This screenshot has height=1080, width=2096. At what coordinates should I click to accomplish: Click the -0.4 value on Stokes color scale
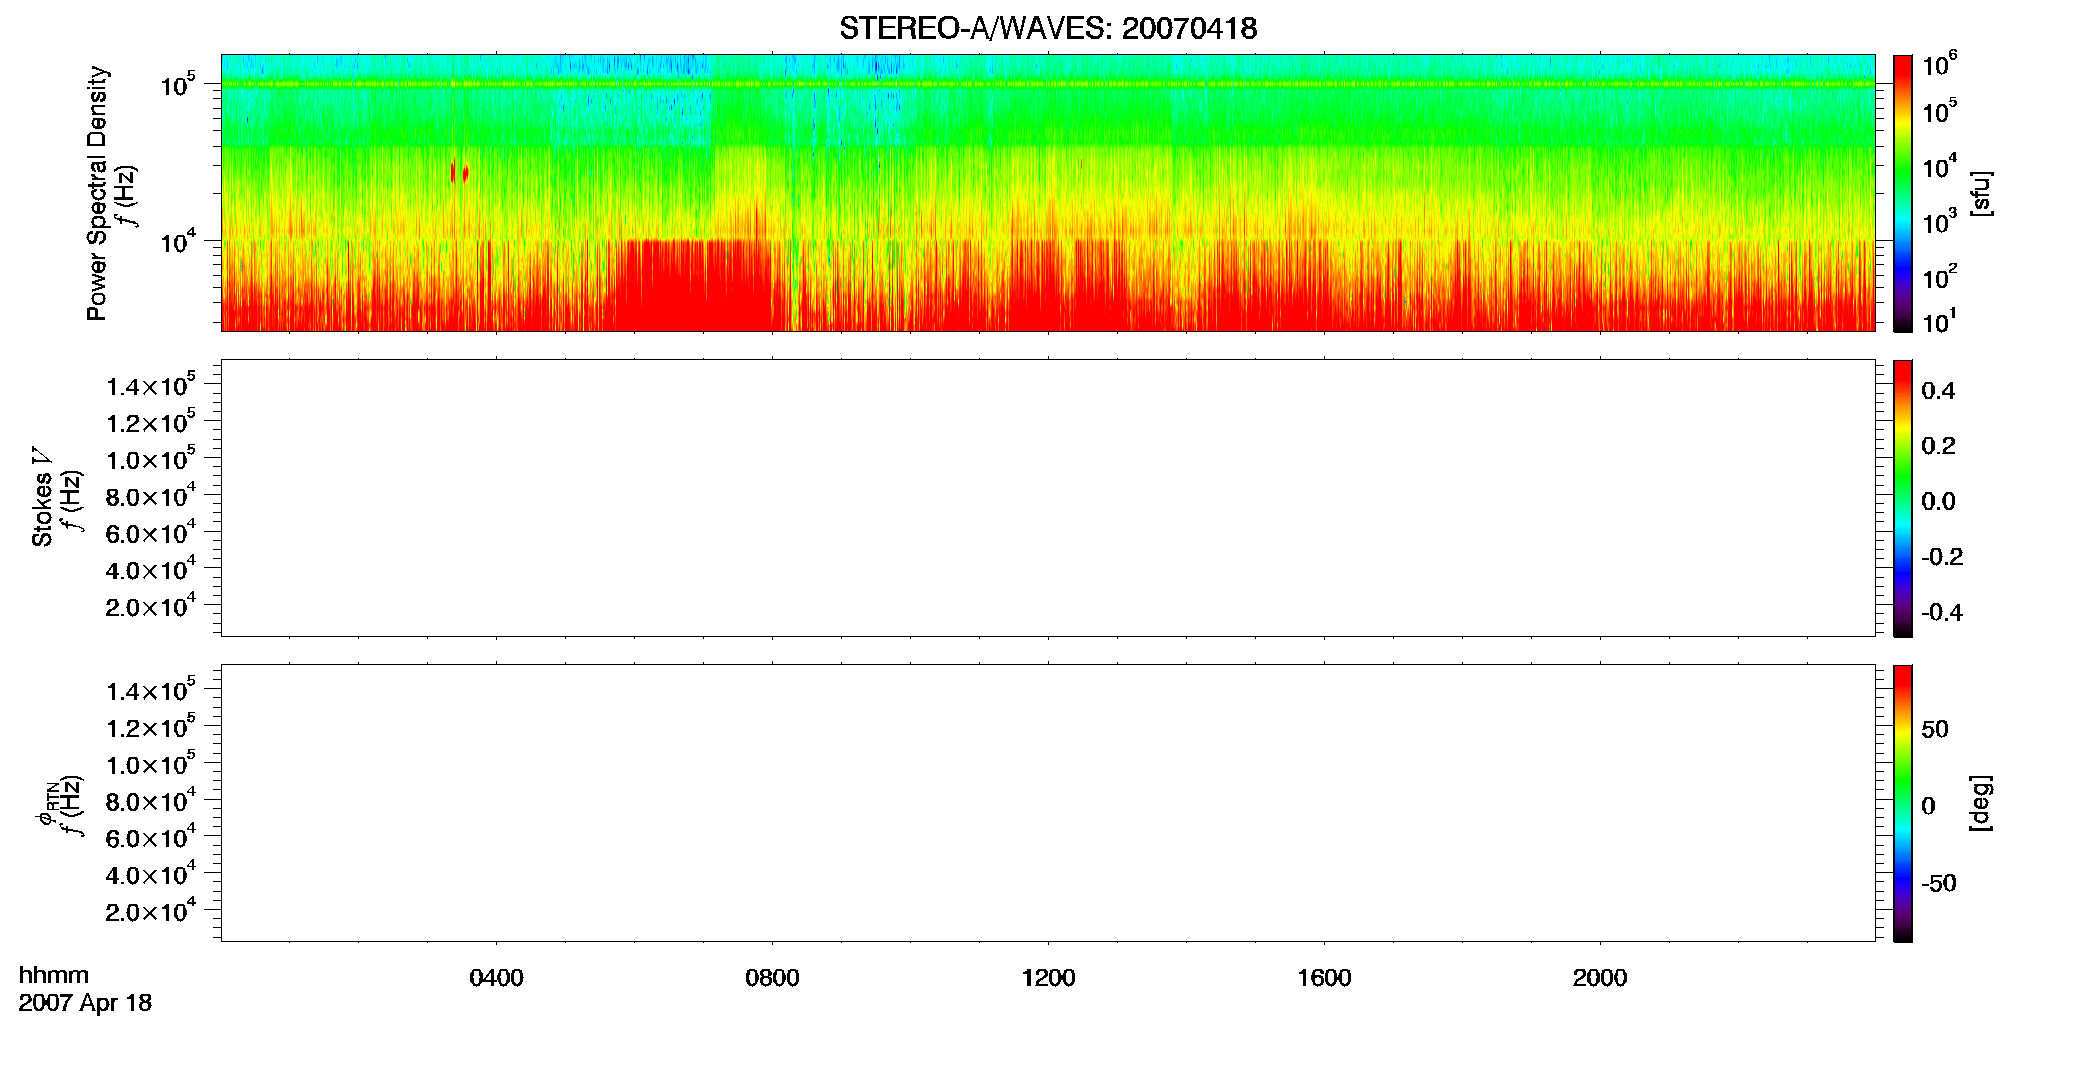[x=1942, y=613]
